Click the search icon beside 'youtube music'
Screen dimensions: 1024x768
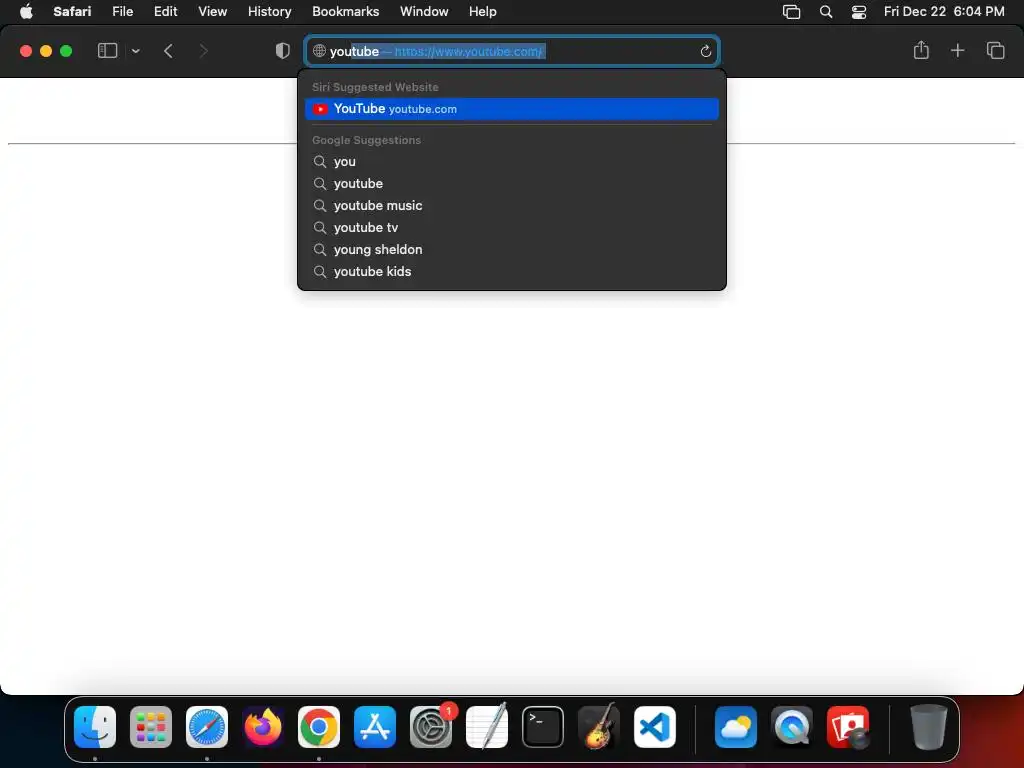[x=319, y=206]
